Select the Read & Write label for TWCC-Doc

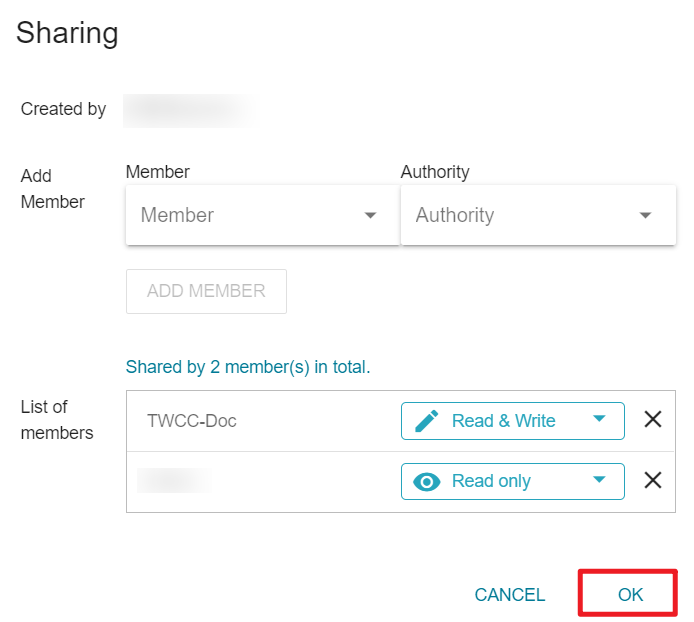click(504, 421)
